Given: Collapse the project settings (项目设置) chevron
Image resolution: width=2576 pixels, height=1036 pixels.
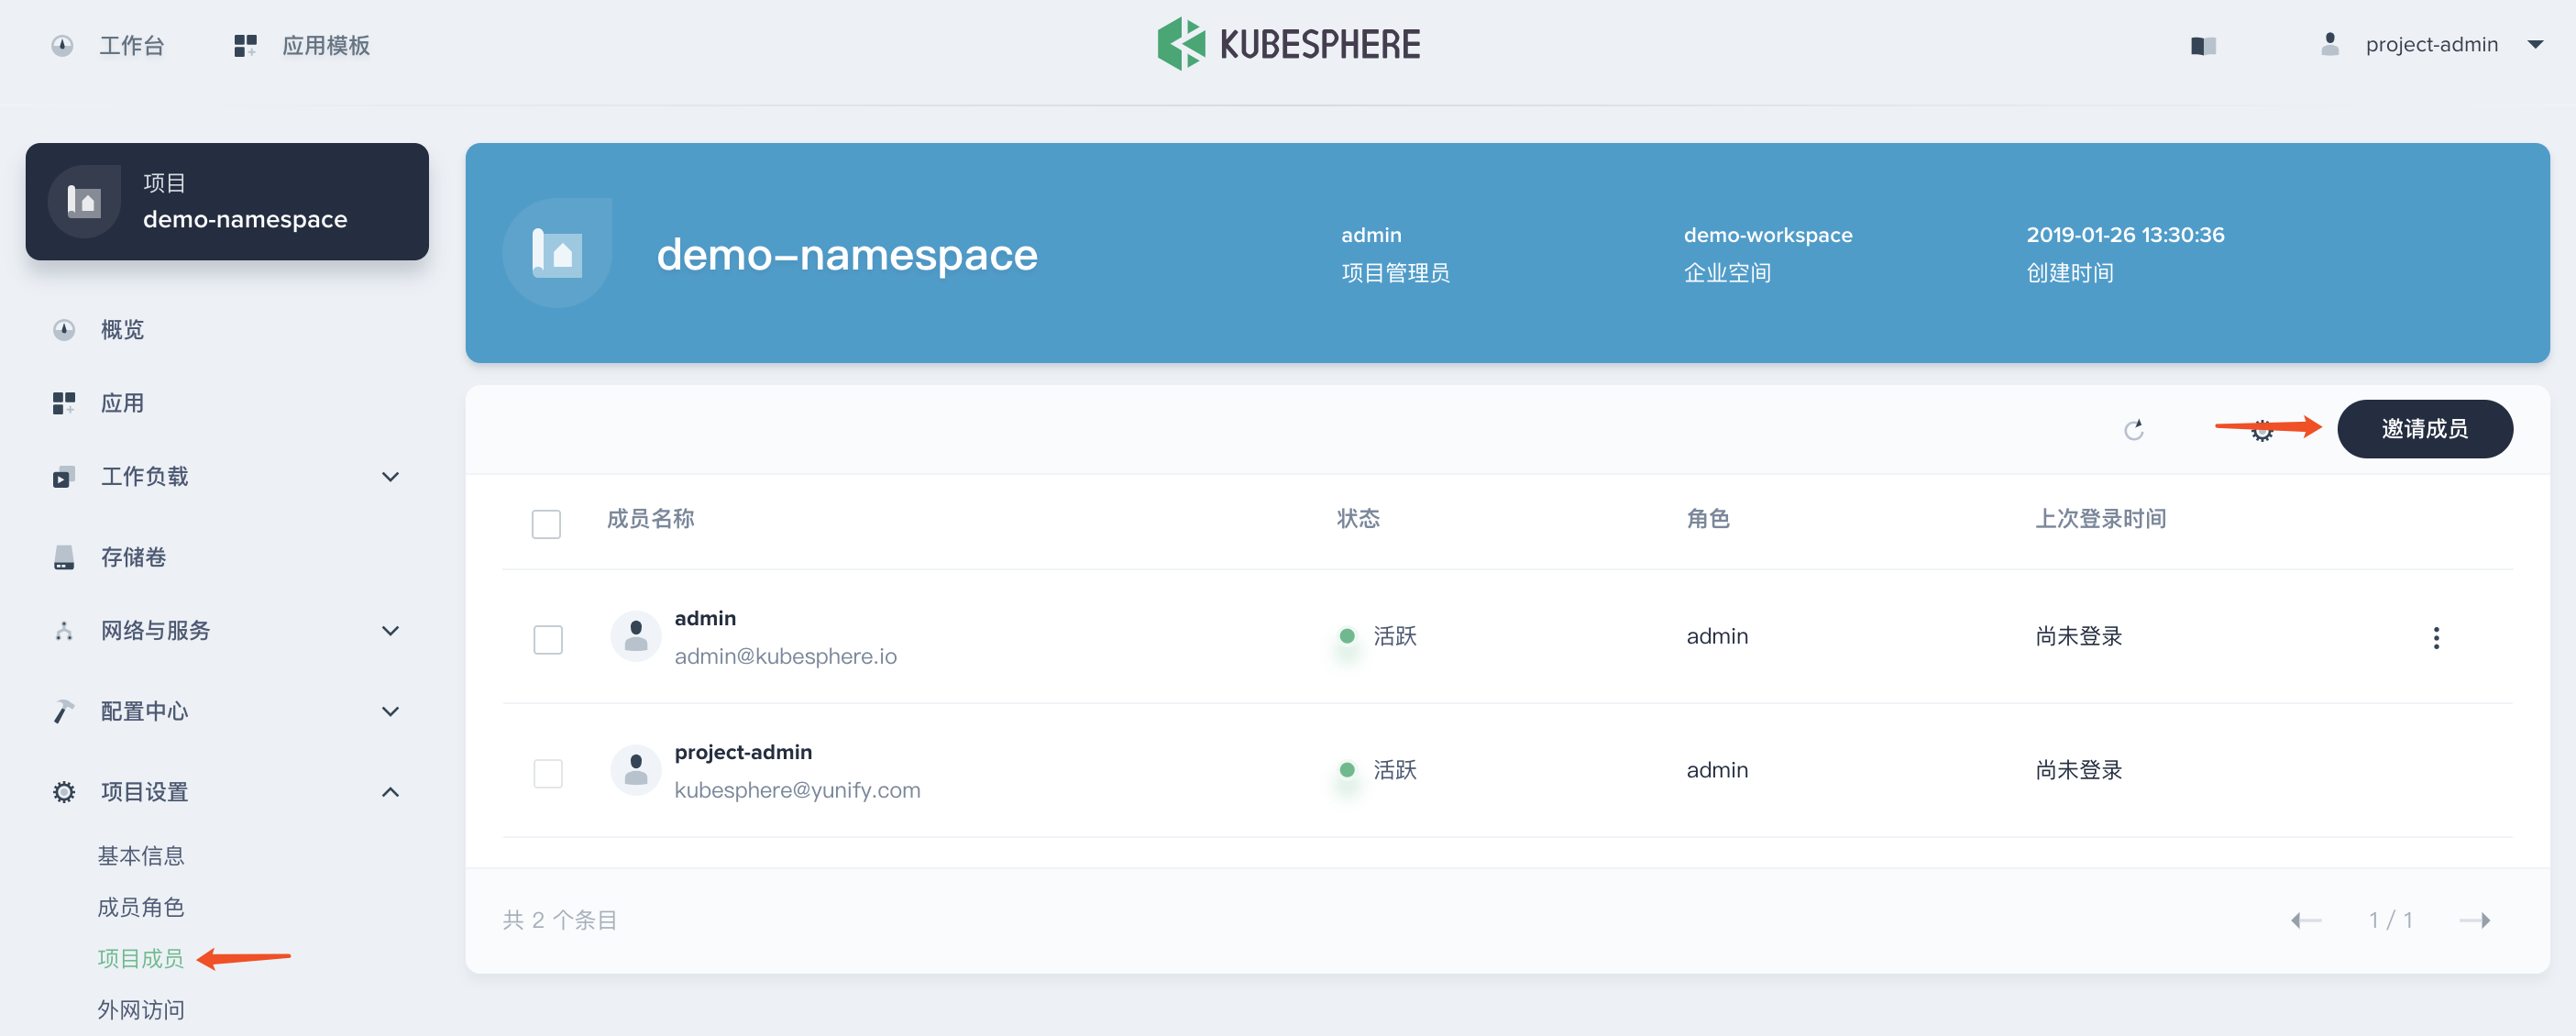Looking at the screenshot, I should [x=391, y=792].
